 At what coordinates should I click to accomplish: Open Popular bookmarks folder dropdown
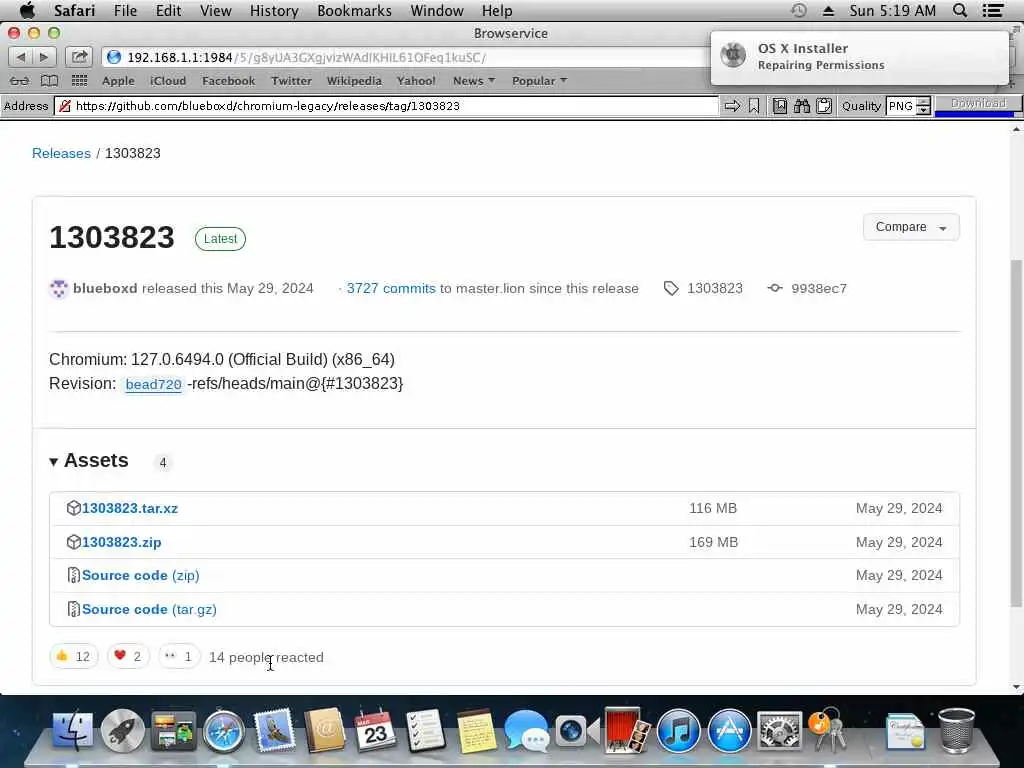pos(539,81)
